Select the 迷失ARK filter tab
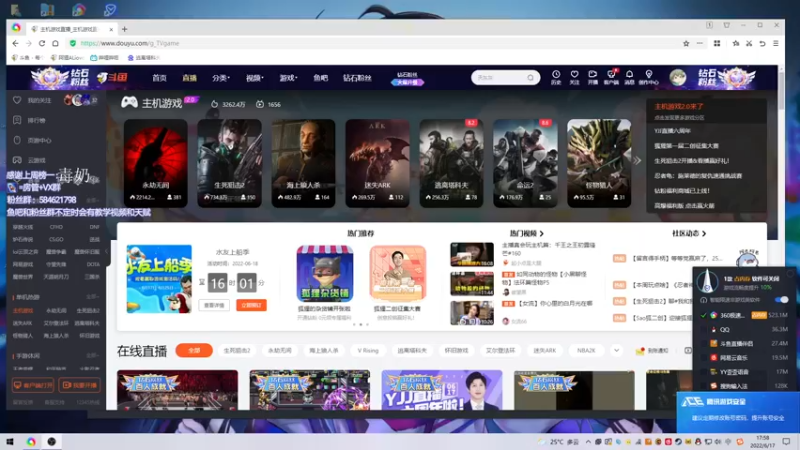 tap(544, 351)
